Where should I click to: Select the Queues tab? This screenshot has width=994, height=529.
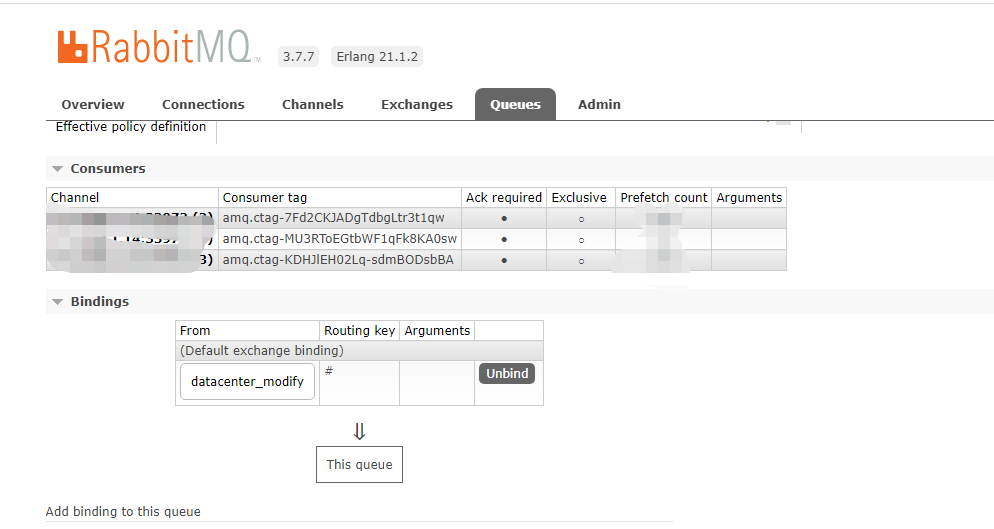tap(515, 105)
